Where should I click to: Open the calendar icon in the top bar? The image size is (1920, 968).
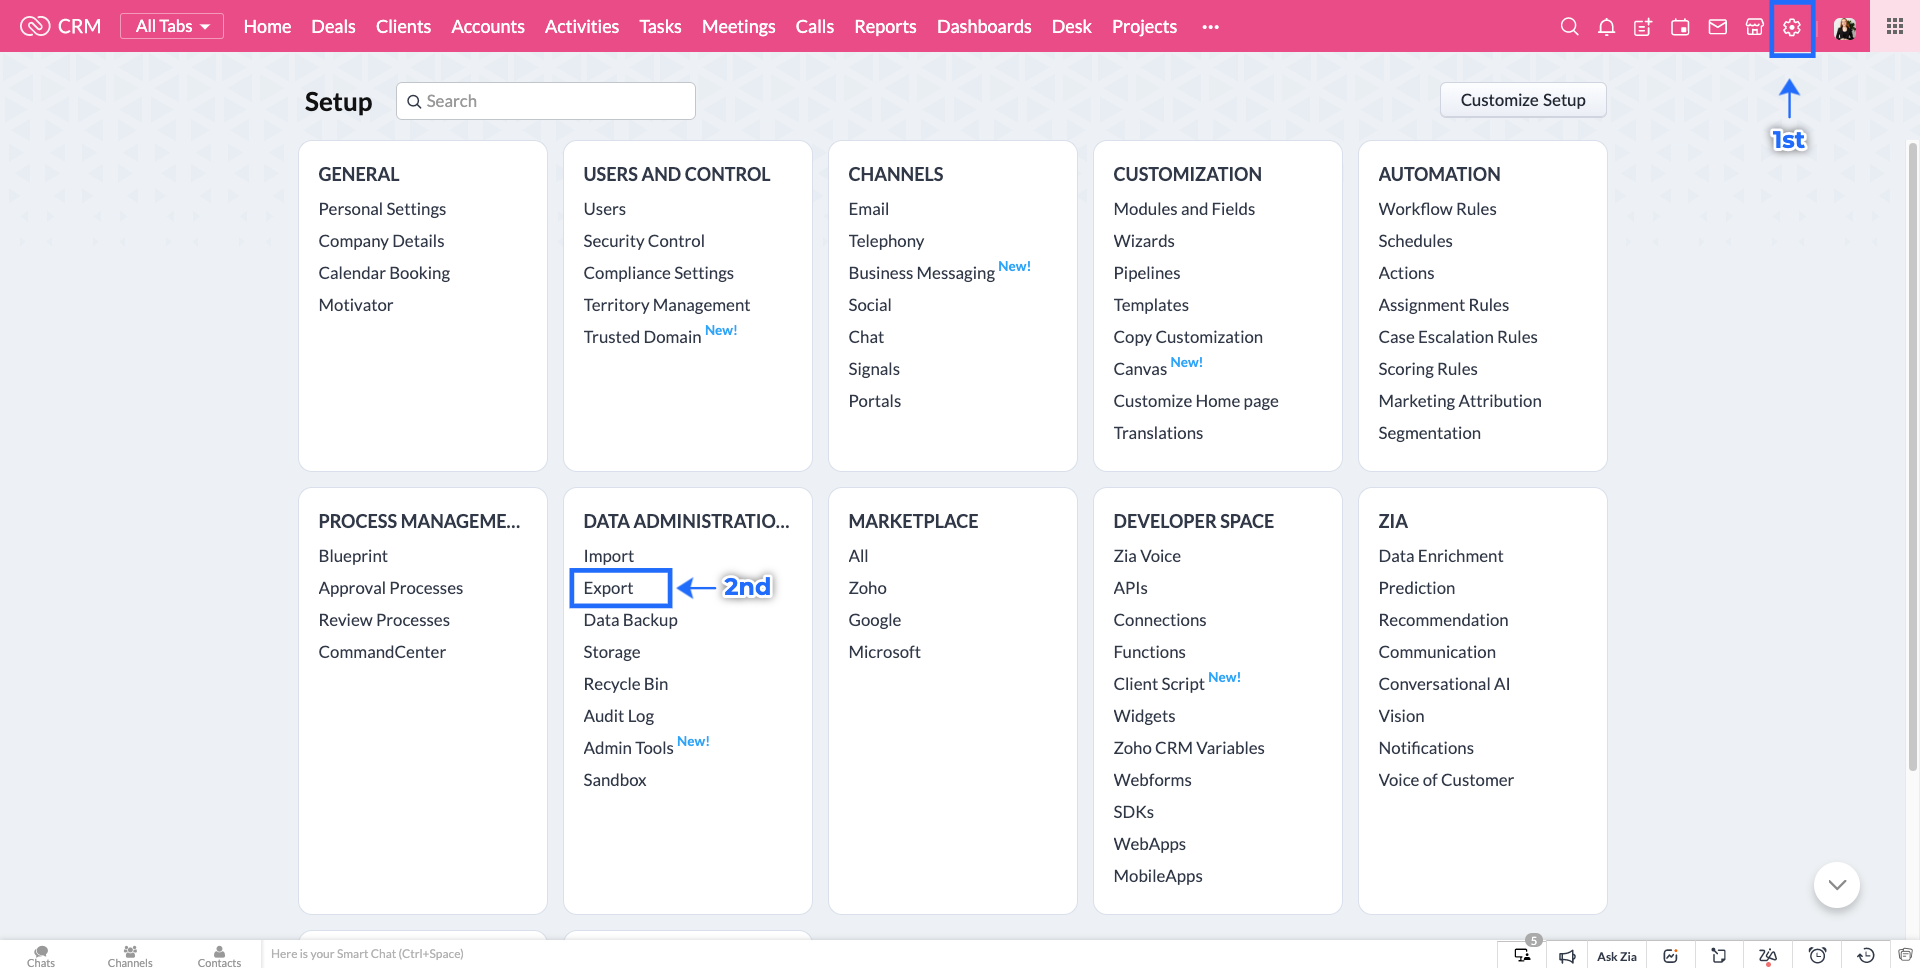(x=1680, y=27)
